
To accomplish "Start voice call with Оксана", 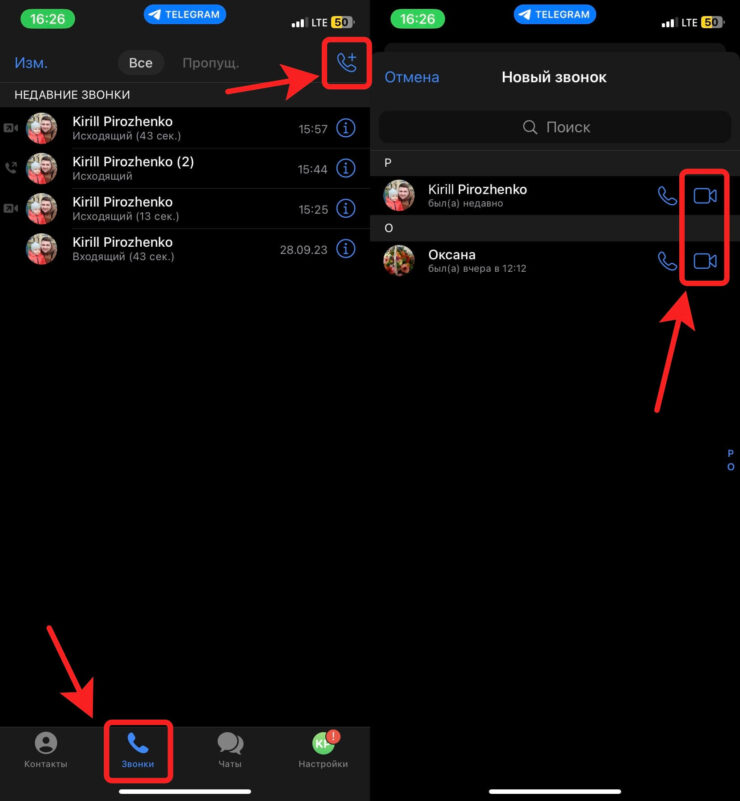I will pos(667,261).
